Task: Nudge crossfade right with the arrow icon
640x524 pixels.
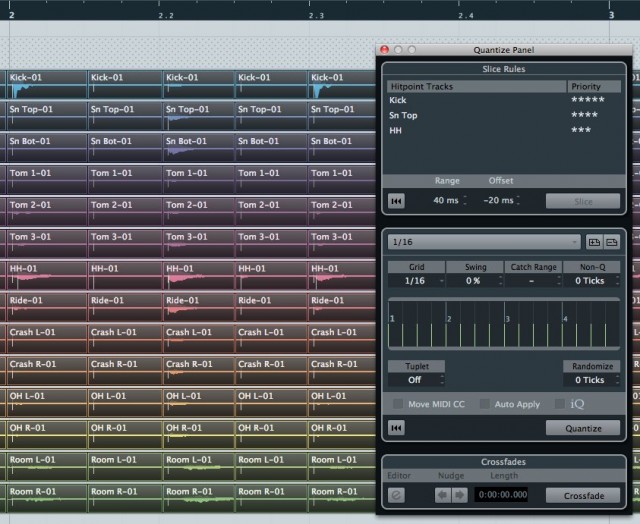Action: 460,495
